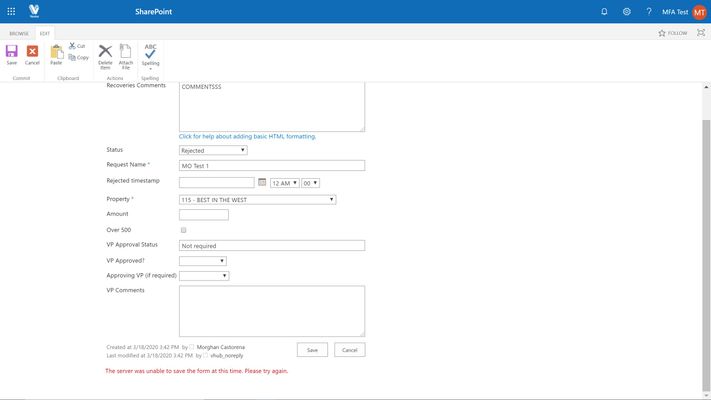Screen dimensions: 711x400
Task: Toggle focus on content icon
Action: [x=701, y=33]
